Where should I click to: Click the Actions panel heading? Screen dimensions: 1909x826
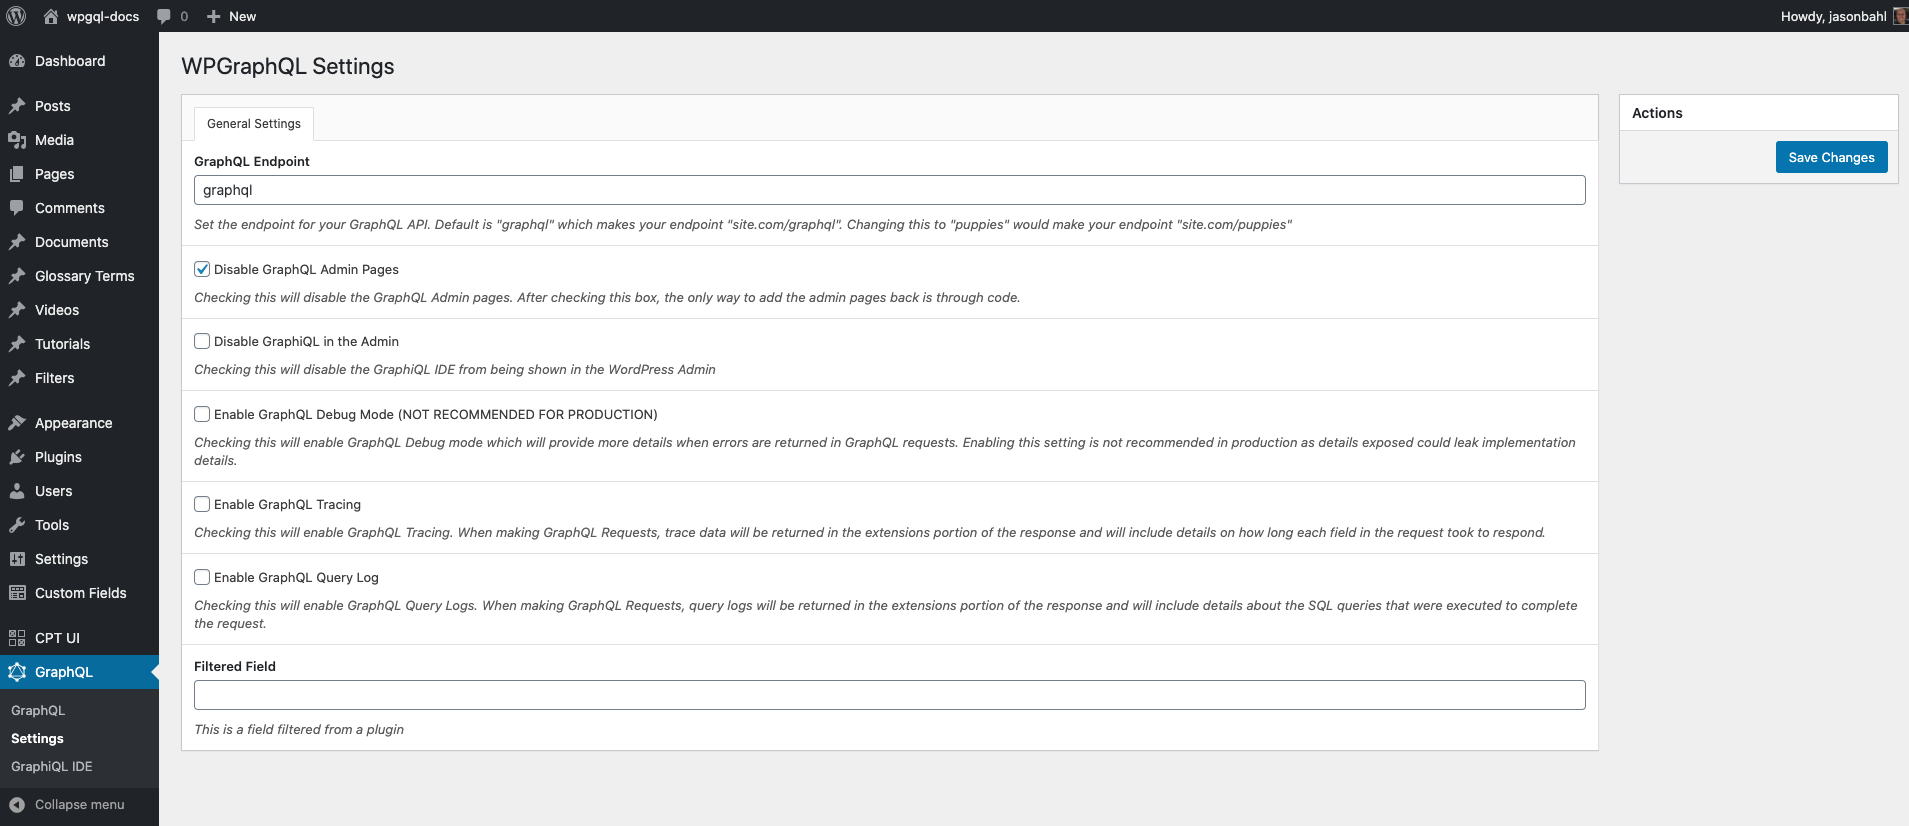point(1657,113)
